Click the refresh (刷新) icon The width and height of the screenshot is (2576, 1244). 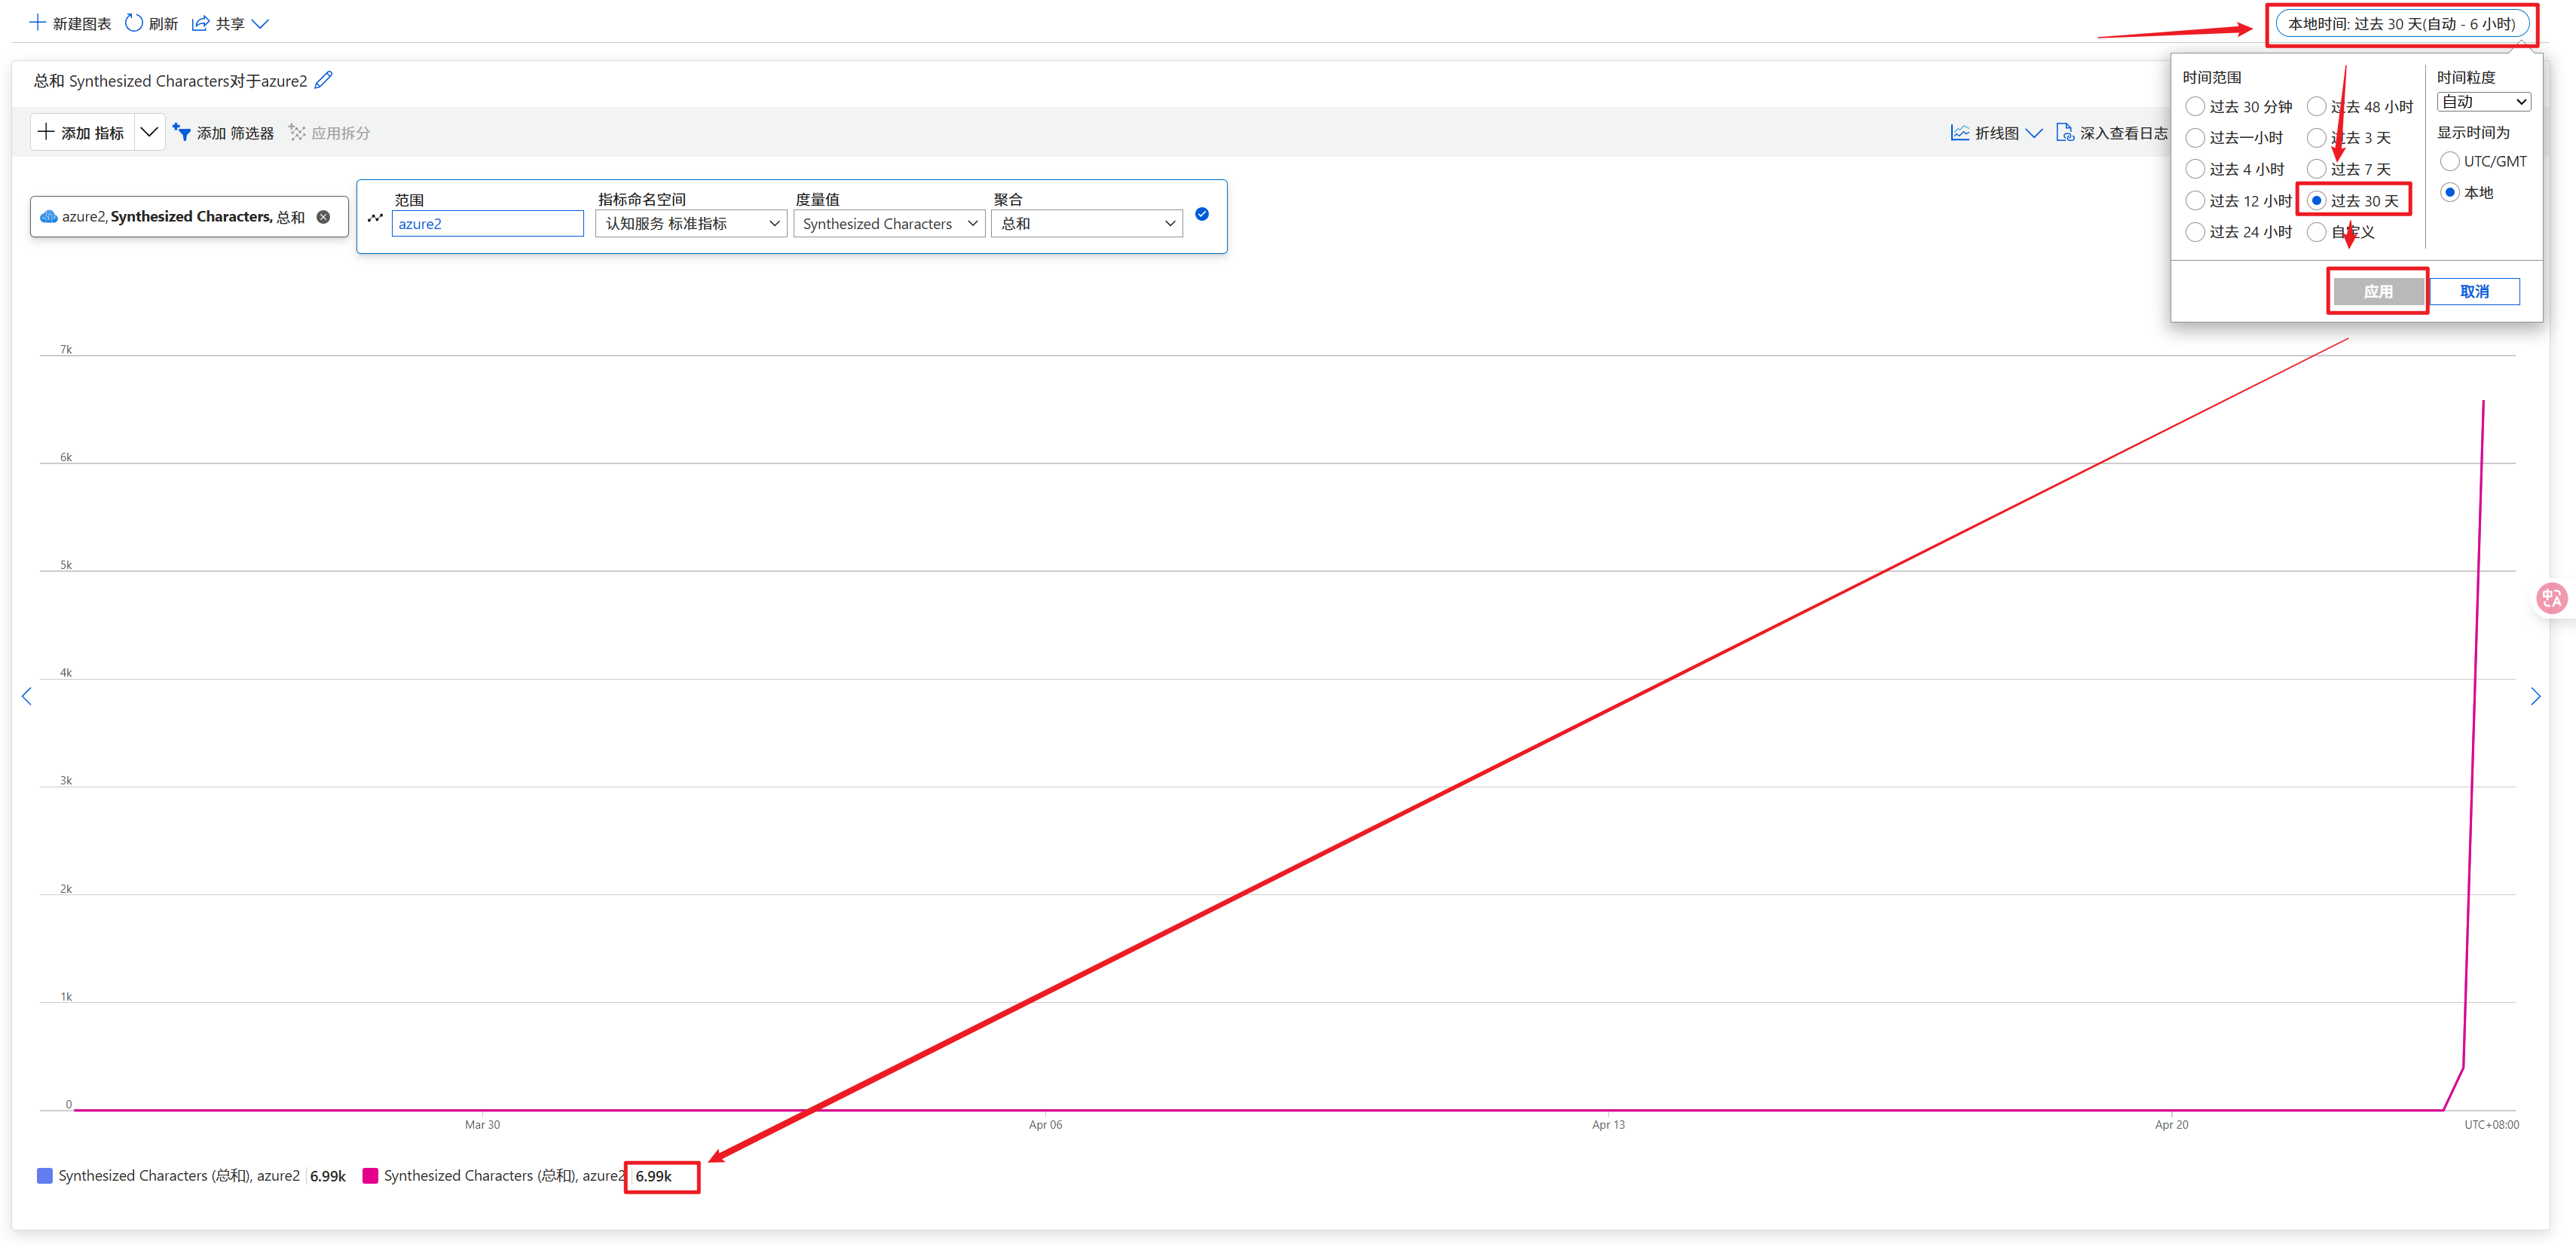(x=134, y=23)
